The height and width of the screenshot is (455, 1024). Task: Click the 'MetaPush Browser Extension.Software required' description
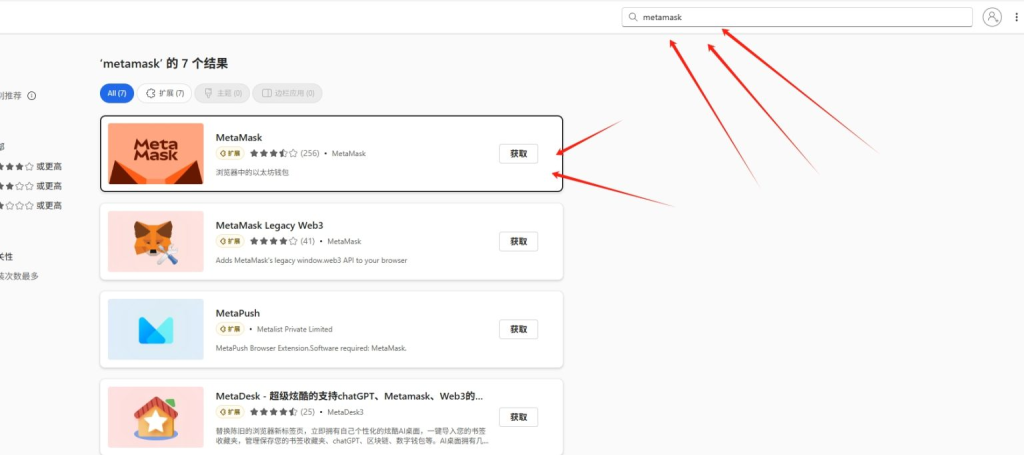coord(311,349)
